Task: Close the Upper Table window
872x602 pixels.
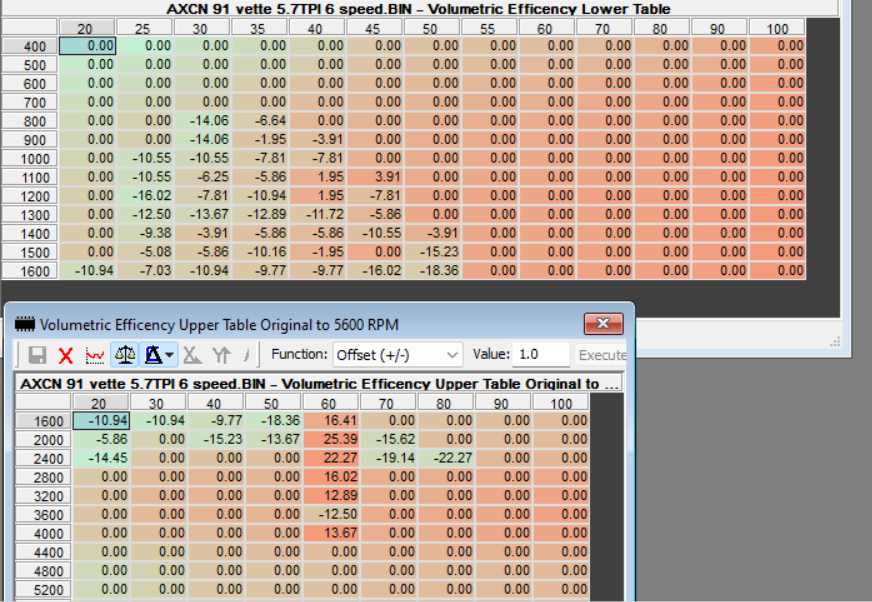Action: click(x=603, y=324)
